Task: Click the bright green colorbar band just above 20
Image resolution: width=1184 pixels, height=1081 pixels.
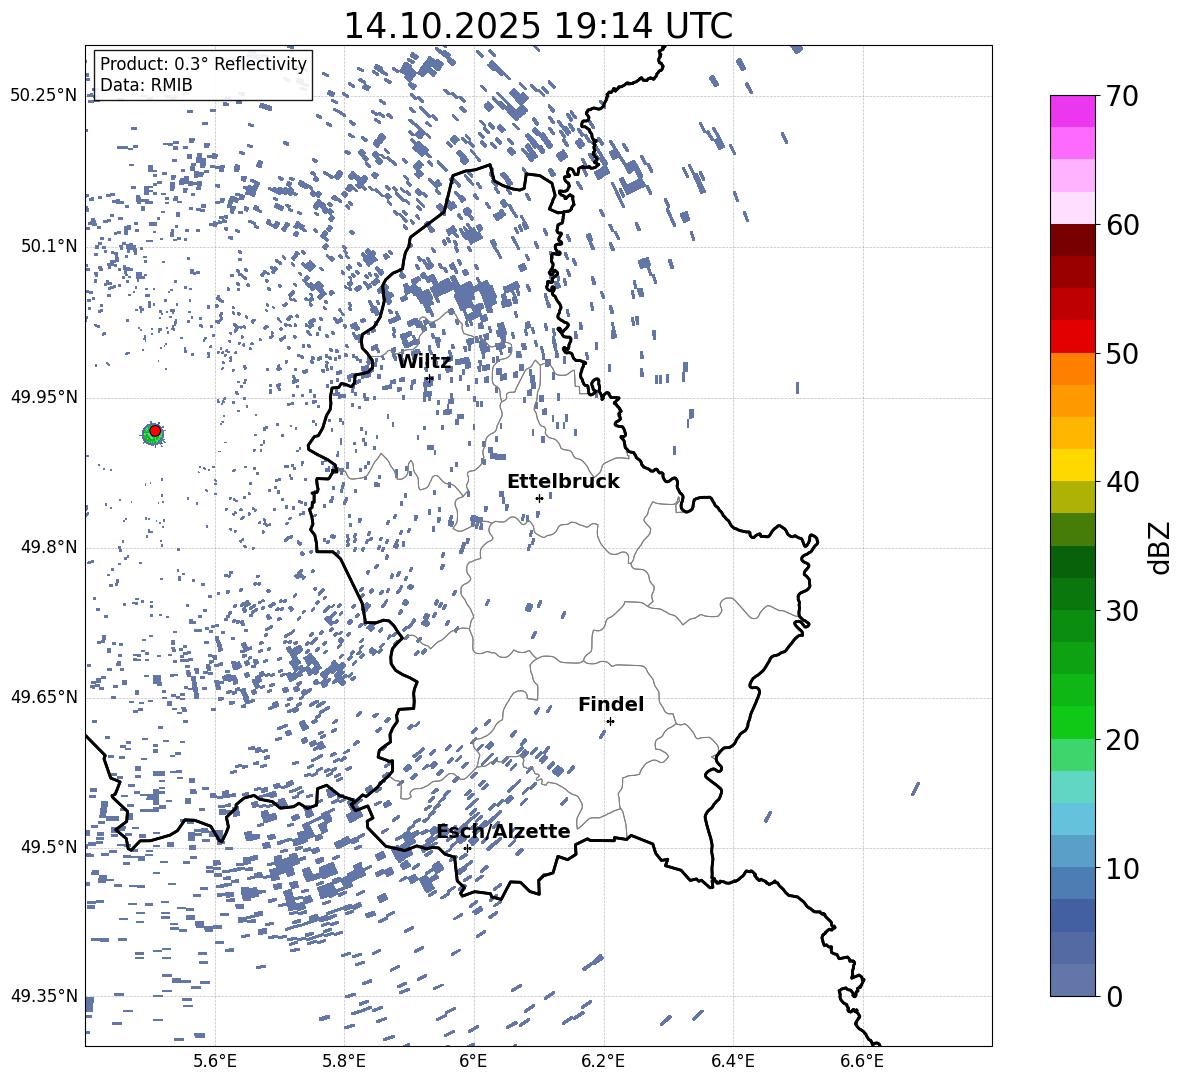Action: [x=1073, y=723]
